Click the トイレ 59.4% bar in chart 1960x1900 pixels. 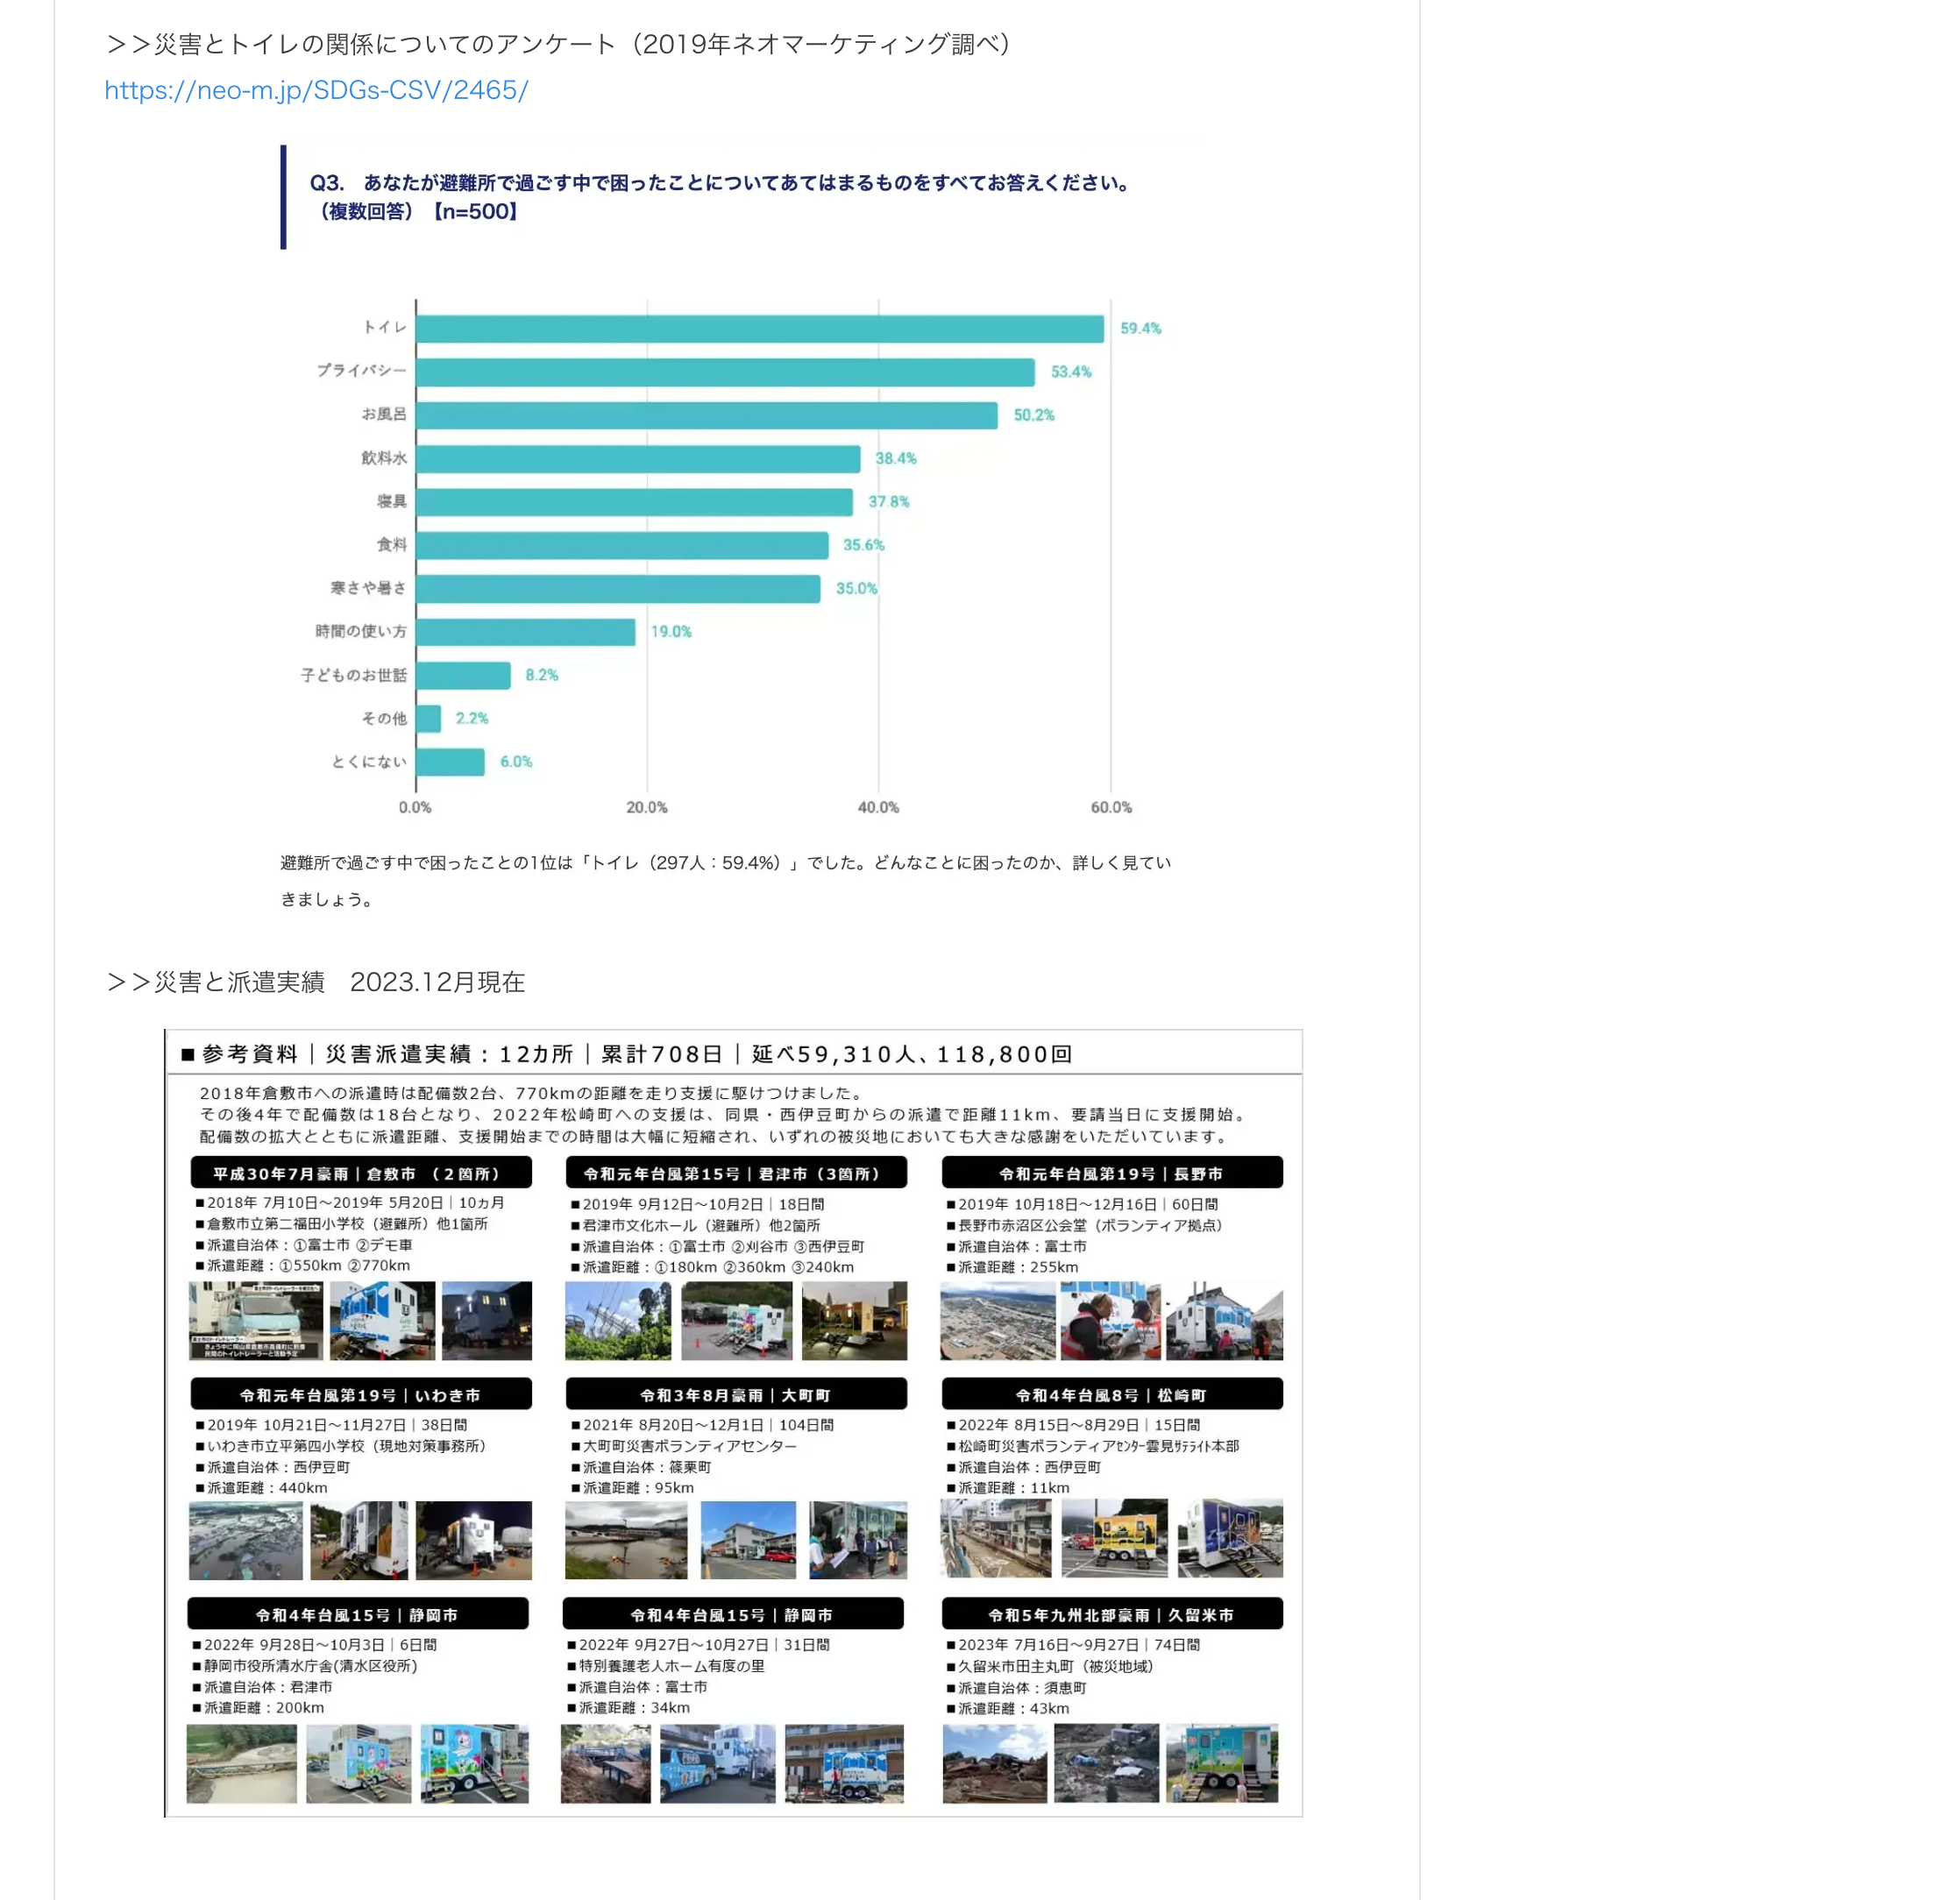(x=759, y=329)
